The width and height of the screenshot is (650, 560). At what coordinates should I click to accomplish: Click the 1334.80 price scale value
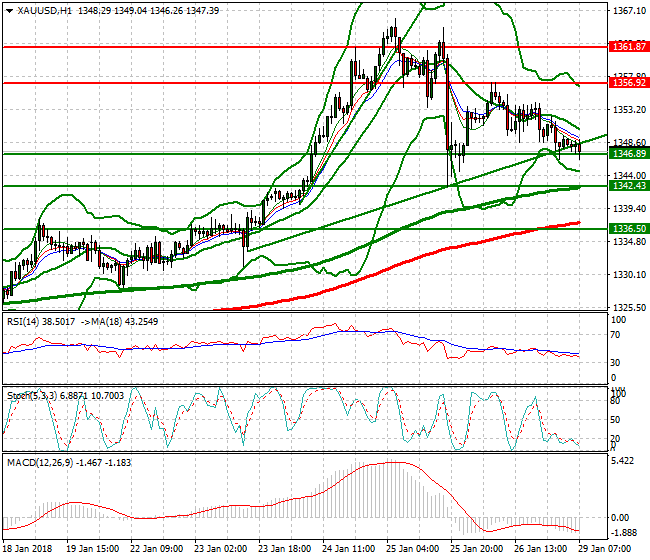[629, 241]
